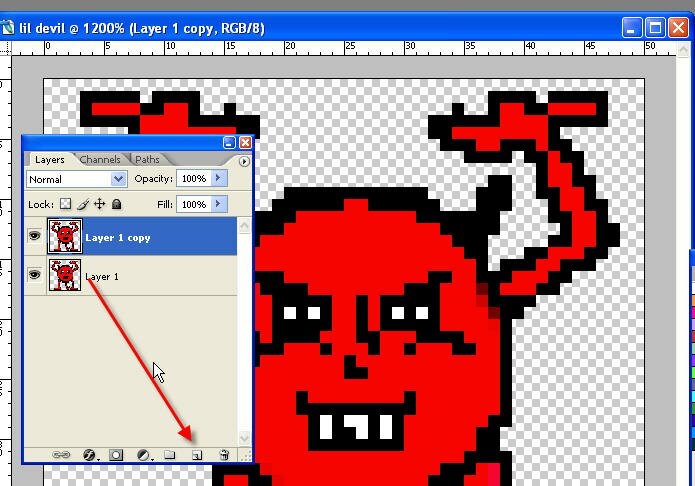695x486 pixels.
Task: Open the blending mode Normal dropdown
Action: pyautogui.click(x=77, y=179)
